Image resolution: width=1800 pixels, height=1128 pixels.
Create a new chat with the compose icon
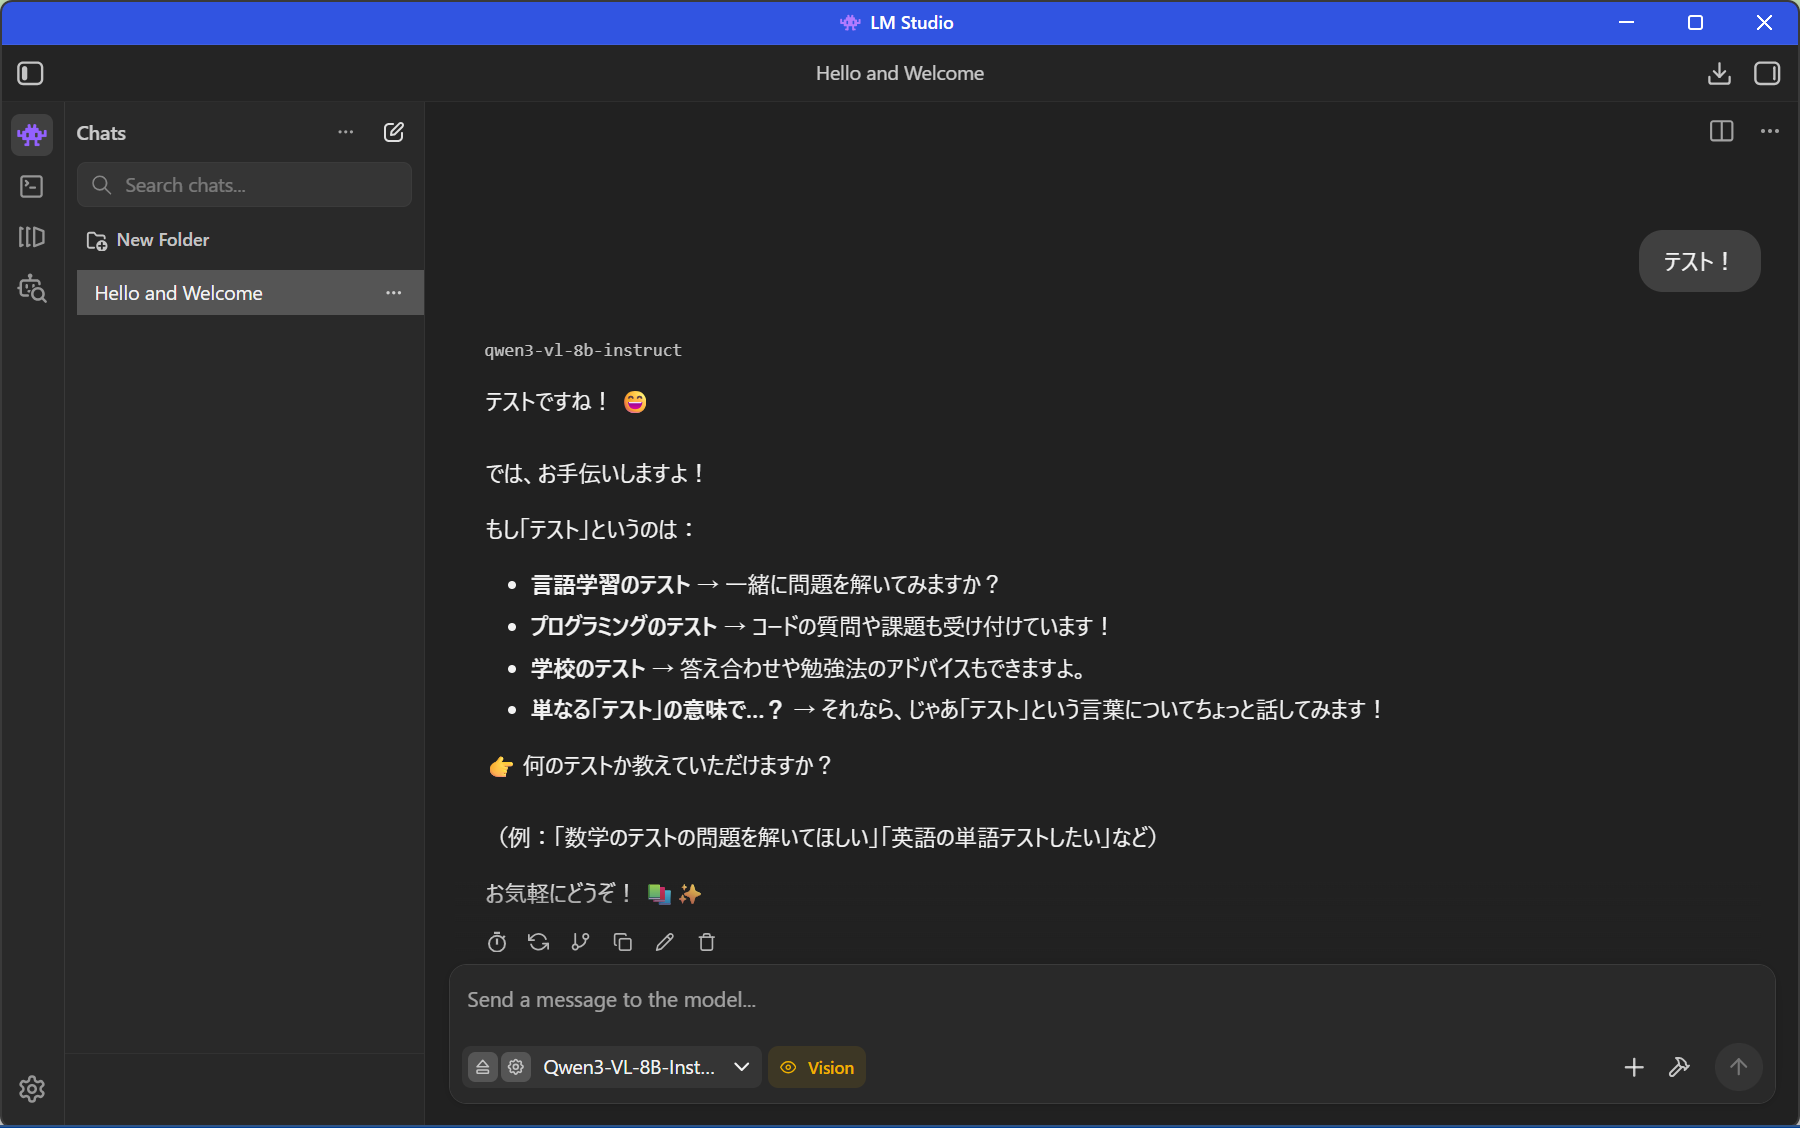click(x=394, y=132)
